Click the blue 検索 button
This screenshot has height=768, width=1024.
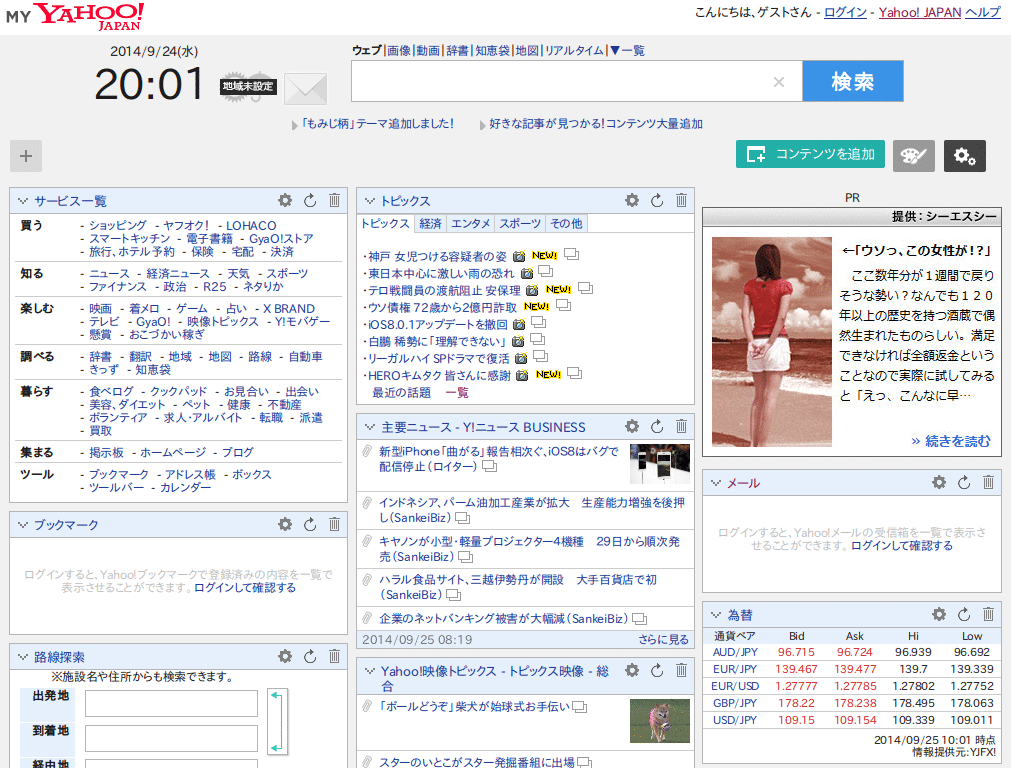853,82
